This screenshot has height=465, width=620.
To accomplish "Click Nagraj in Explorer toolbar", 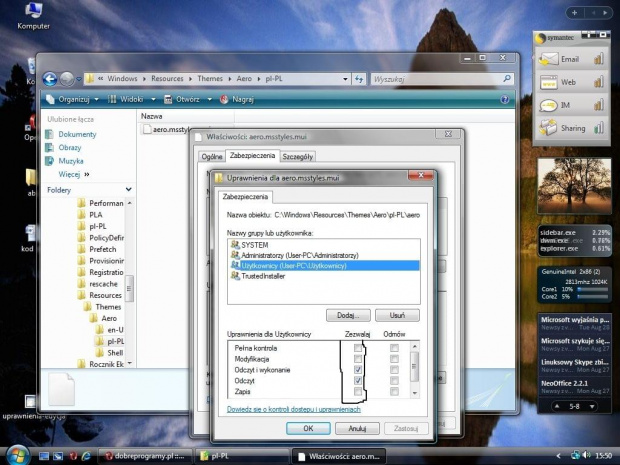I will (237, 99).
